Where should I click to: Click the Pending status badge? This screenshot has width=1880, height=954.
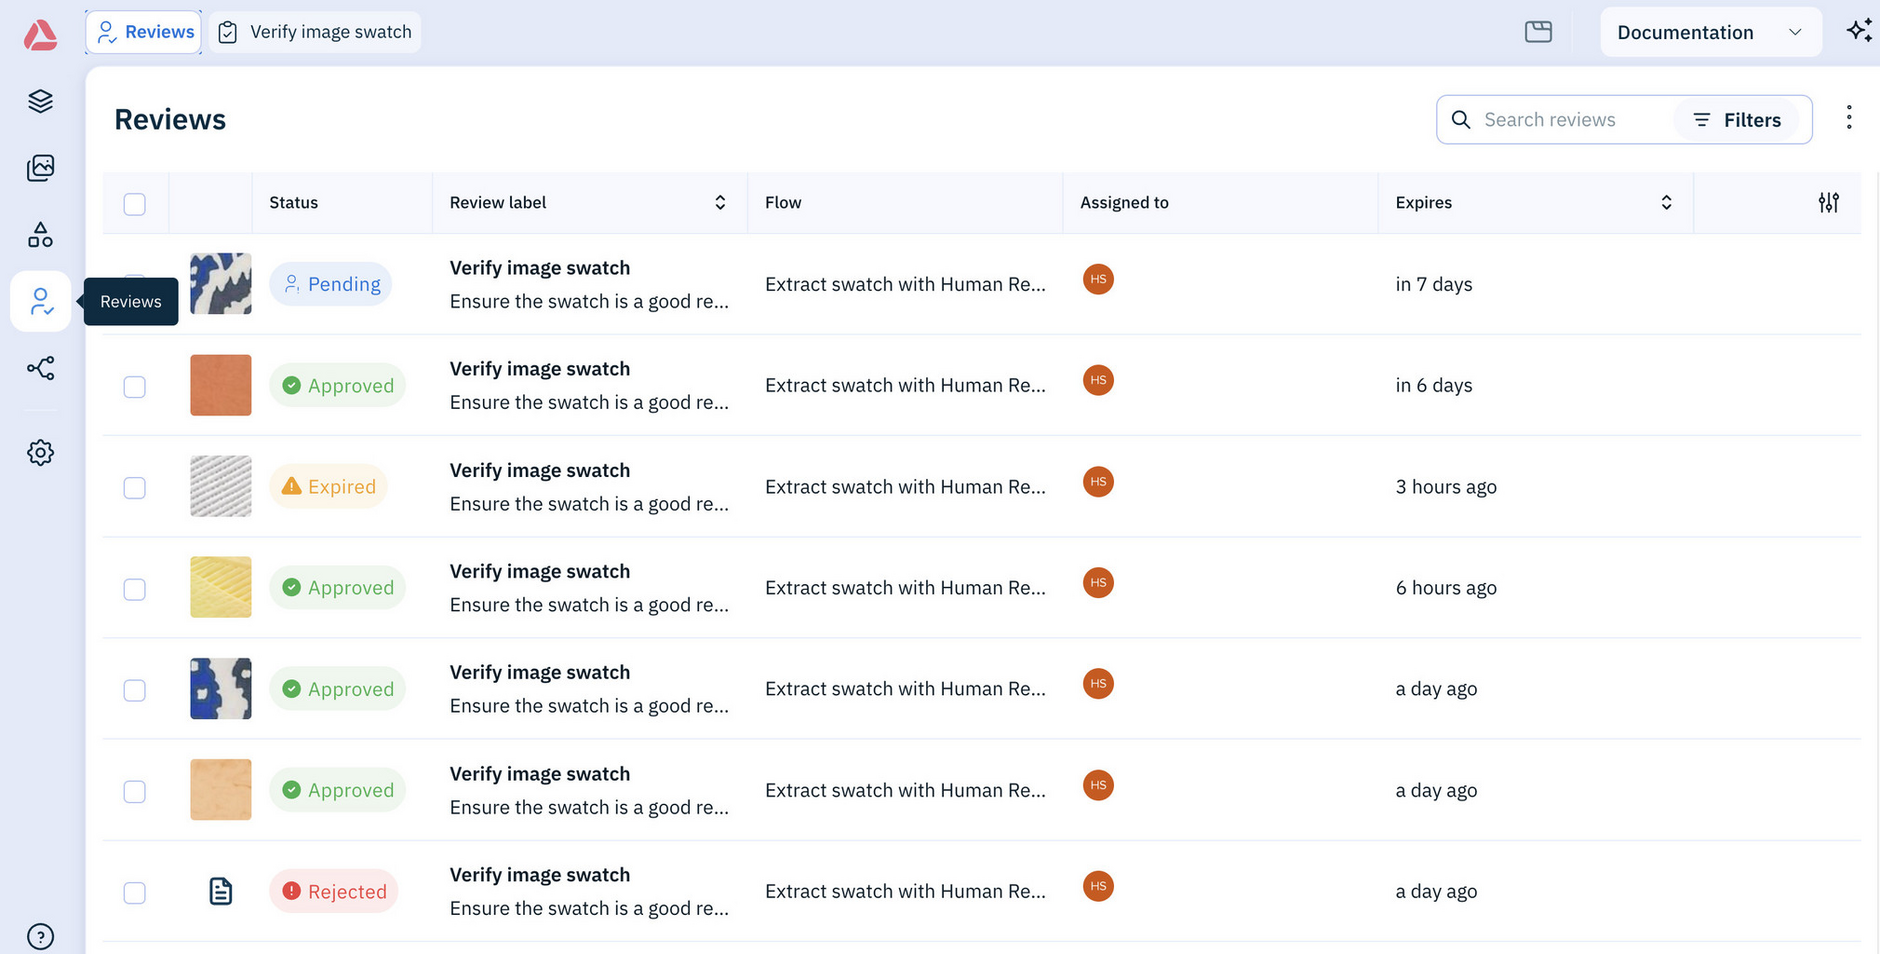tap(331, 284)
